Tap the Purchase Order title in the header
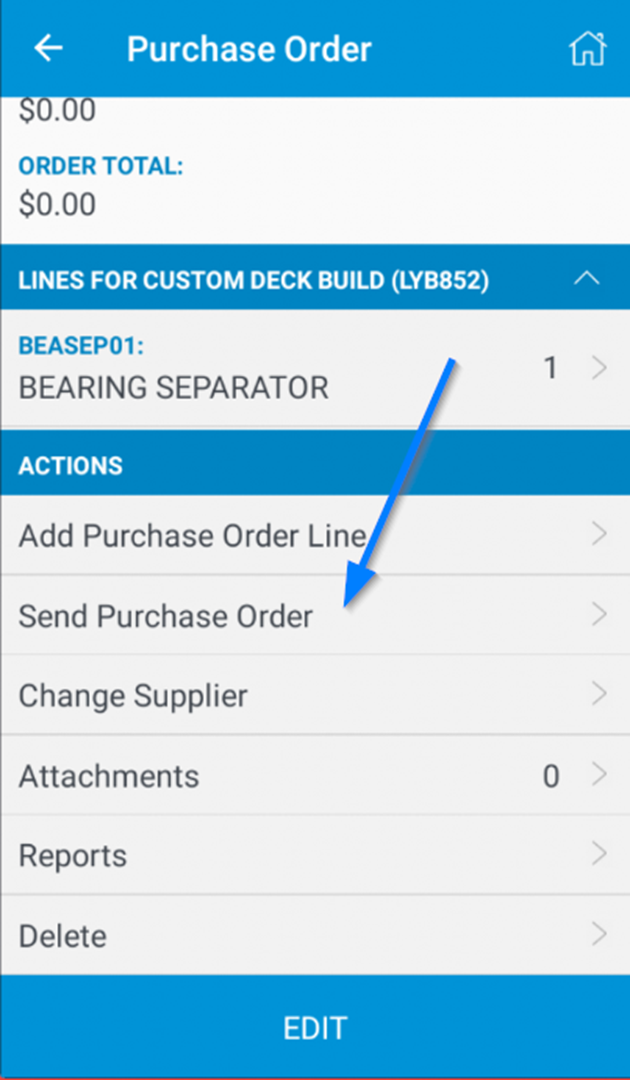630x1080 pixels. pyautogui.click(x=248, y=48)
